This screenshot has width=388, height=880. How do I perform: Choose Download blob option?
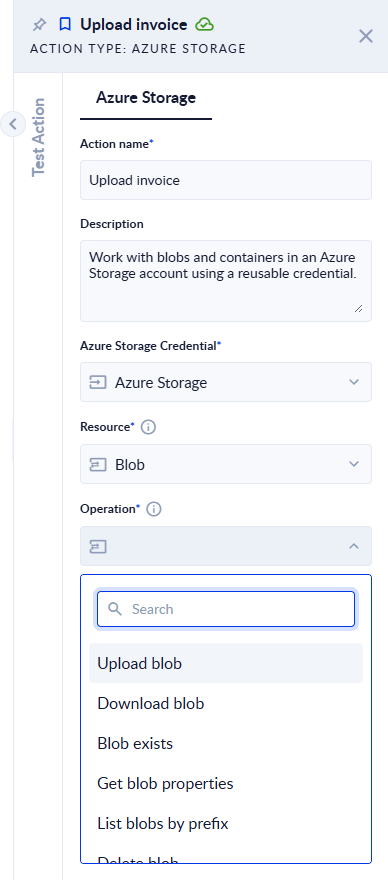(x=226, y=703)
